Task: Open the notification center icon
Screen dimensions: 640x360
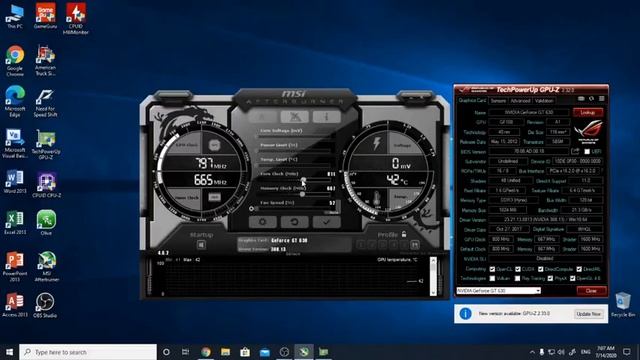Action: tap(627, 352)
